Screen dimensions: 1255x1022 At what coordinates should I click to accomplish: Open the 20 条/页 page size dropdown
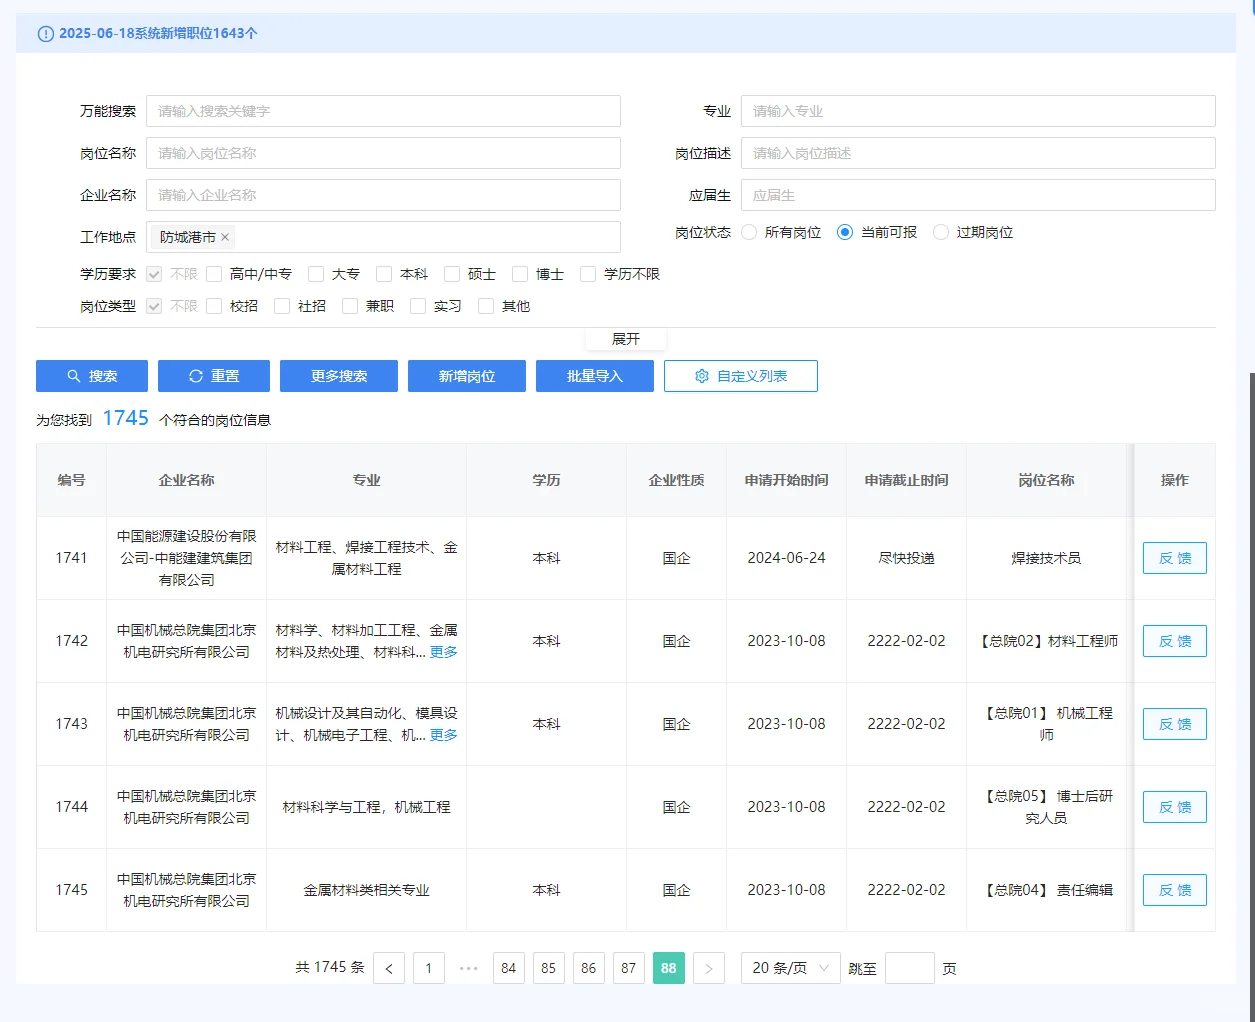(791, 968)
